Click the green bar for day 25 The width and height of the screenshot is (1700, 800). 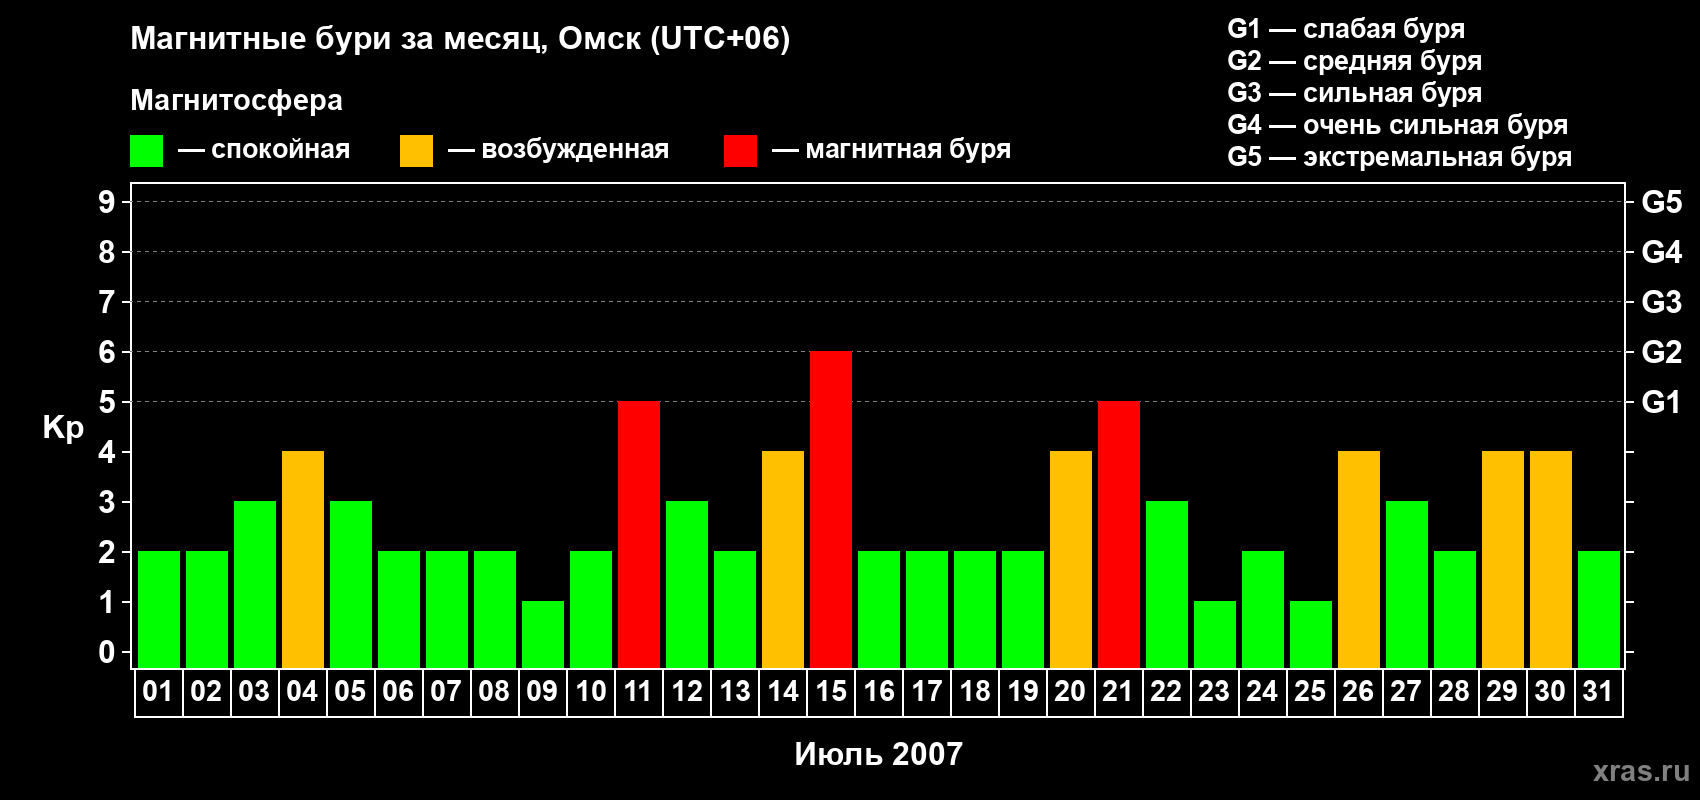click(x=1311, y=634)
